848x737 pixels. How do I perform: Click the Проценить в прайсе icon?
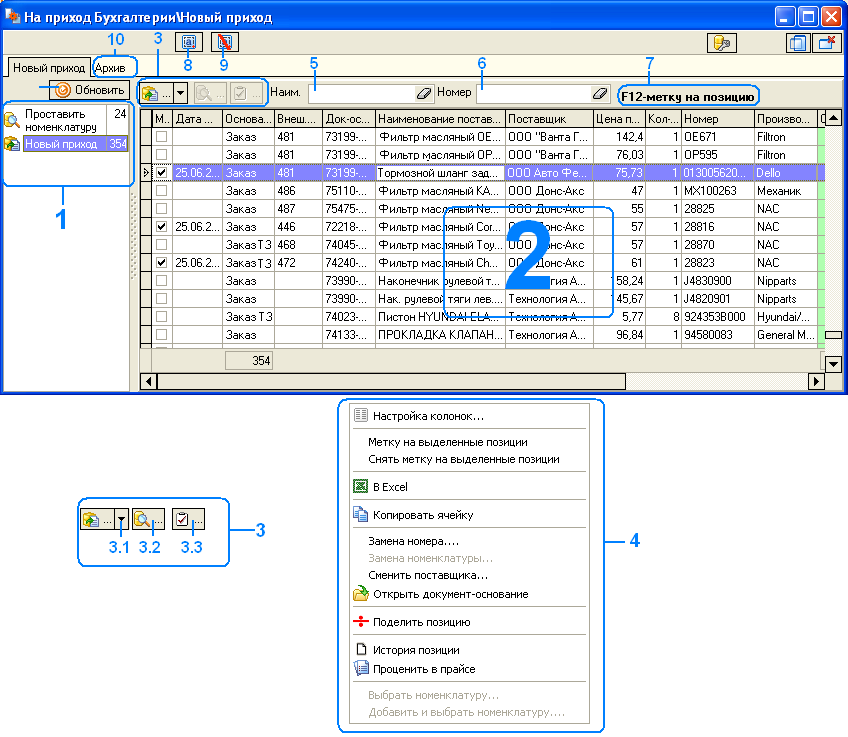point(361,668)
